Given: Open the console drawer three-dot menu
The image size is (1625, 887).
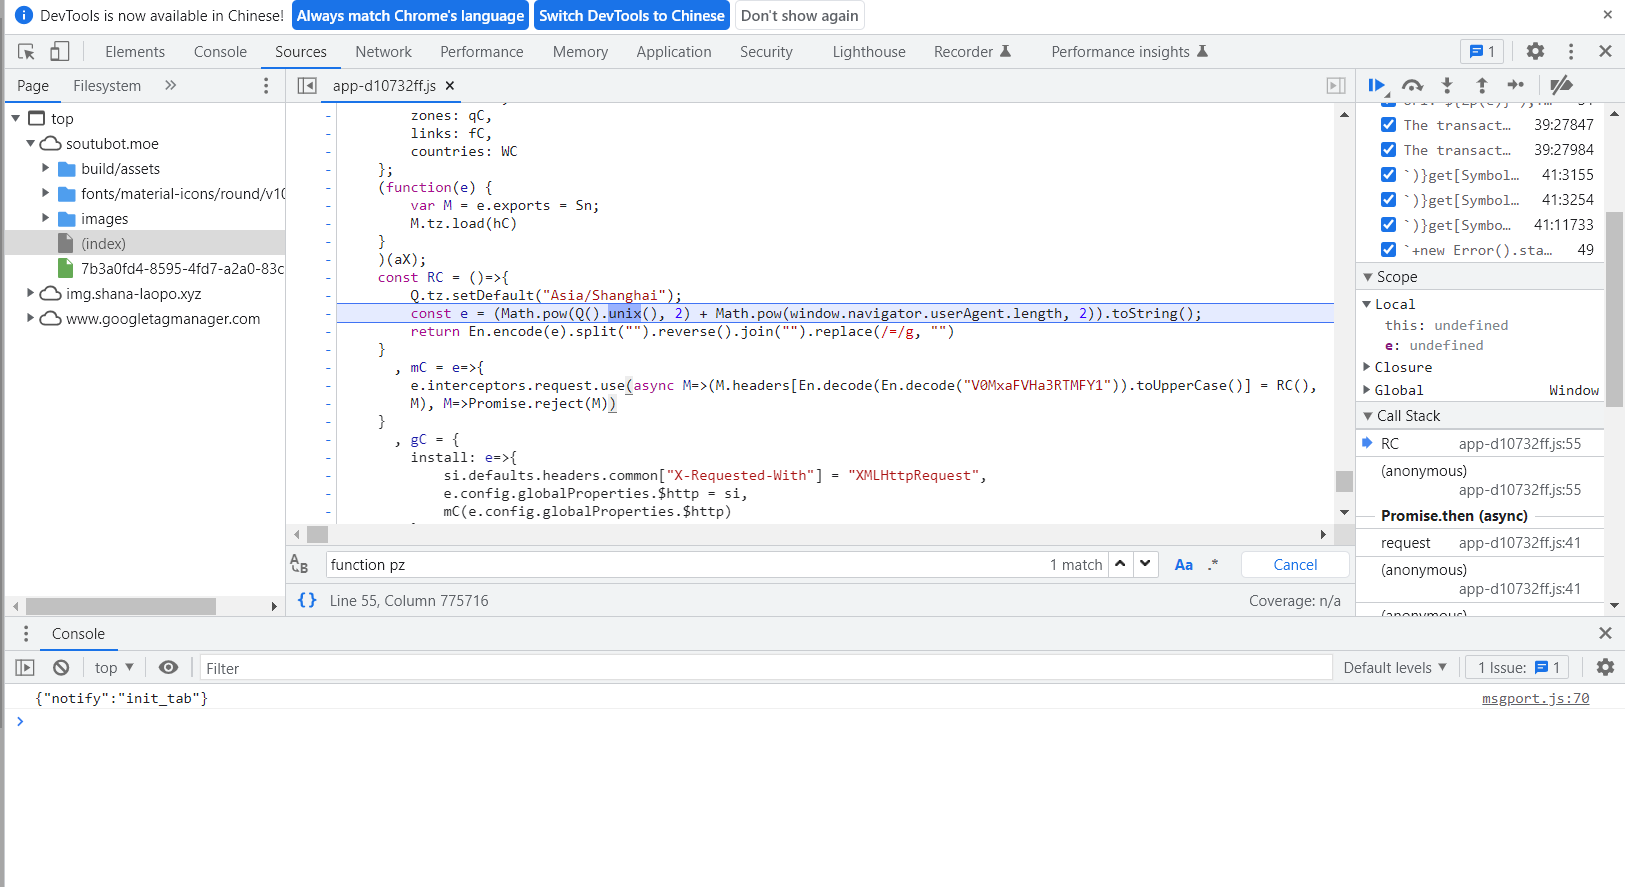Looking at the screenshot, I should [x=26, y=634].
